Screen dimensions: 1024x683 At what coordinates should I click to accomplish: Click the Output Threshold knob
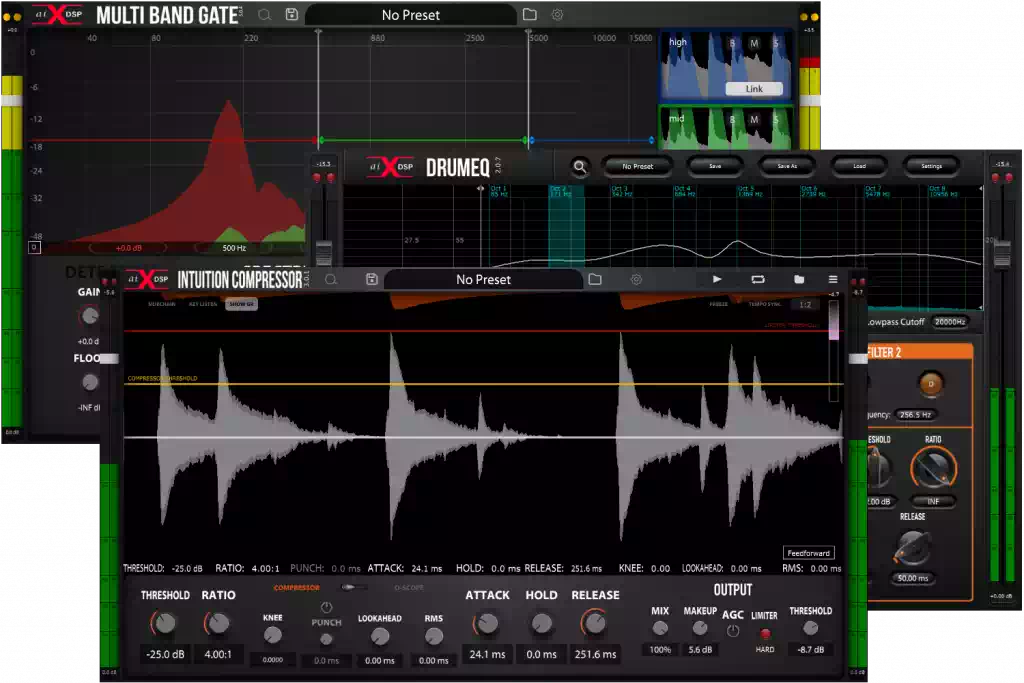pyautogui.click(x=810, y=627)
